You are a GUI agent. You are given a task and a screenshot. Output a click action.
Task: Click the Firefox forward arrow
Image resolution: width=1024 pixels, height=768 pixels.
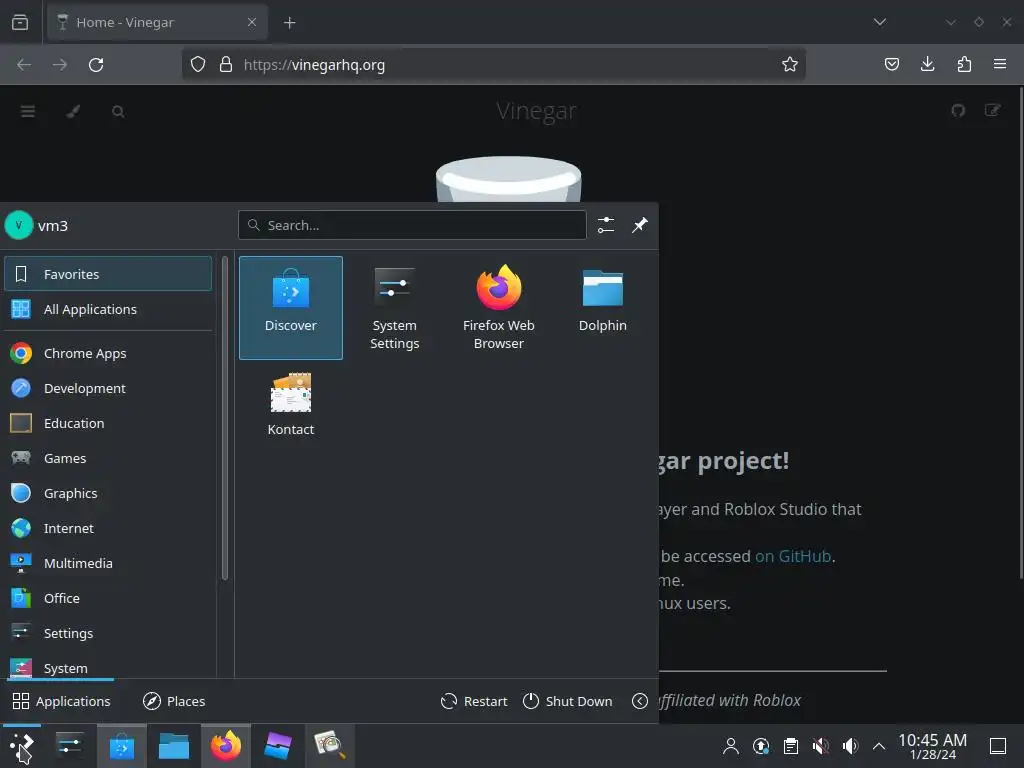tap(60, 64)
